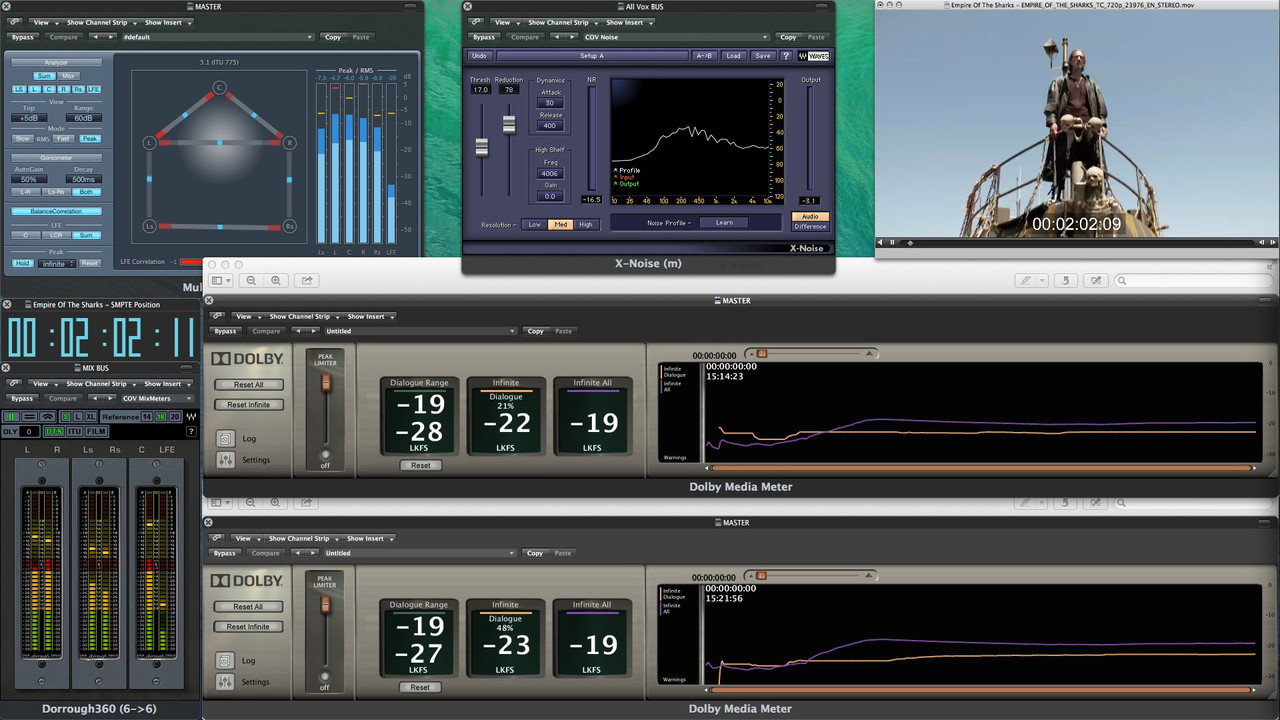Screen dimensions: 1280x720
Task: Toggle the Peak mode button in analyzer
Action: tap(90, 139)
